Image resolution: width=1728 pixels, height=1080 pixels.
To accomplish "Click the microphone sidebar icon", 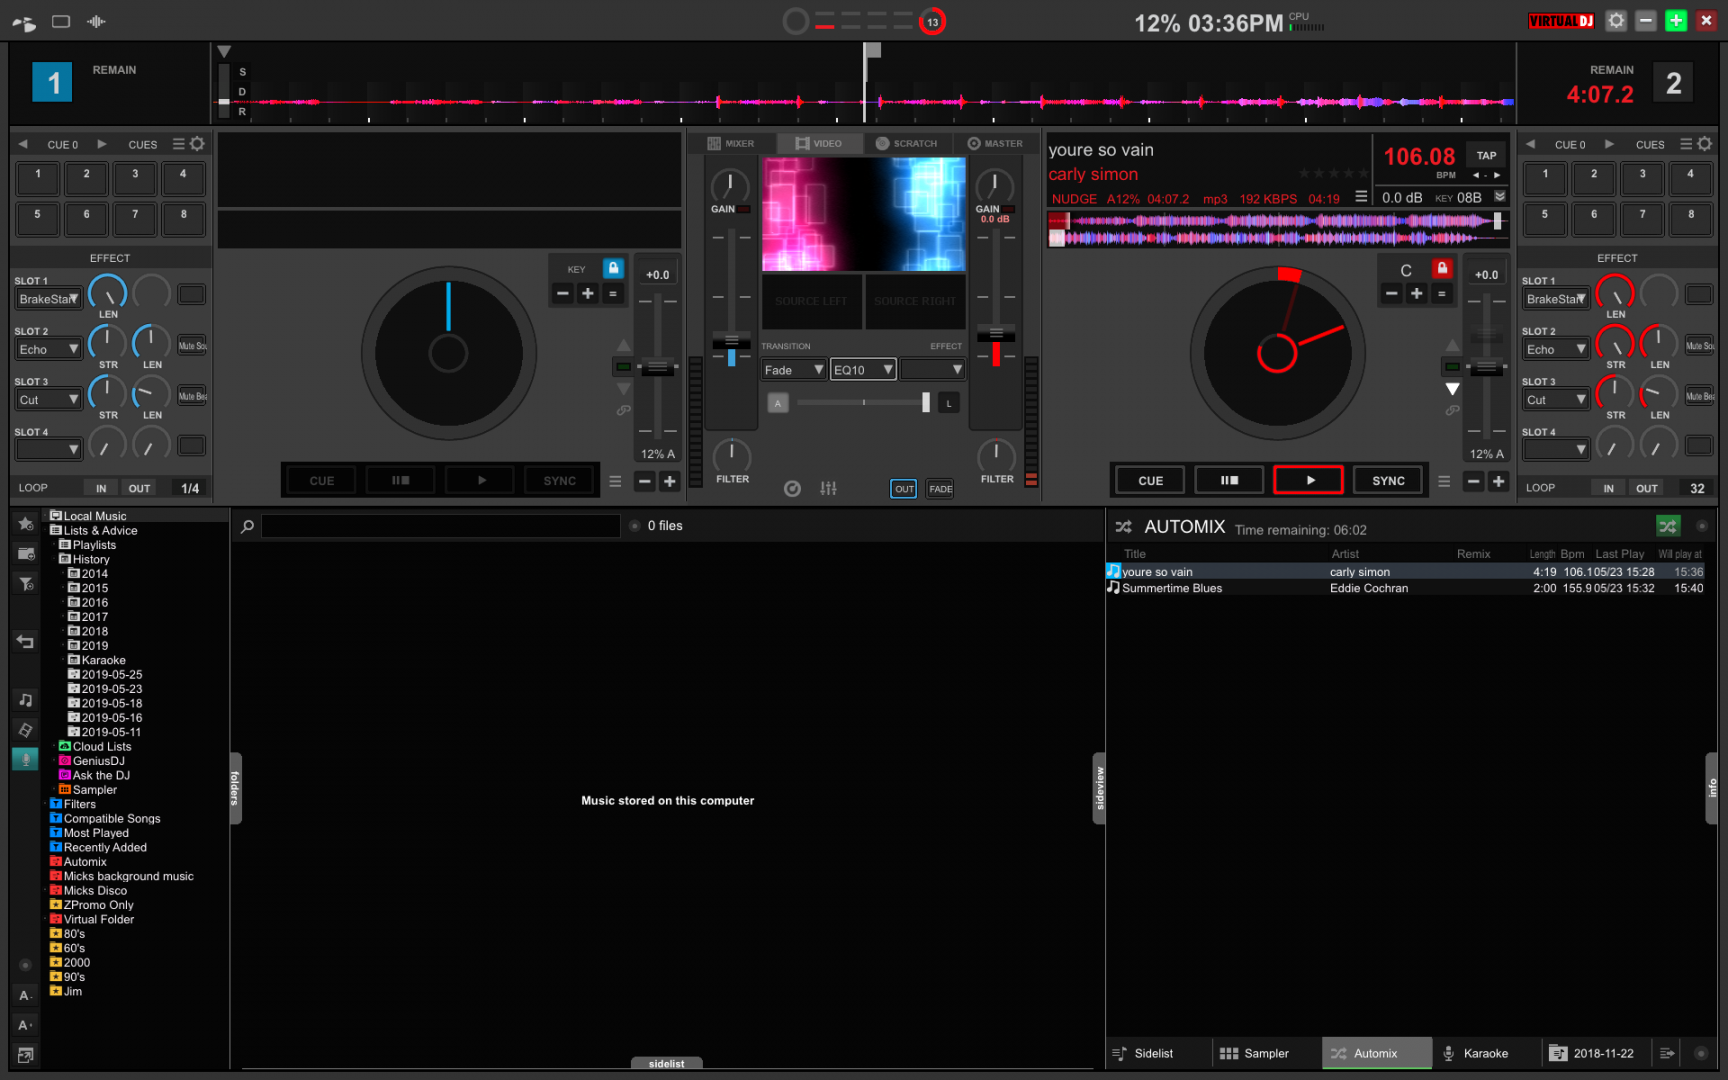I will tap(25, 759).
